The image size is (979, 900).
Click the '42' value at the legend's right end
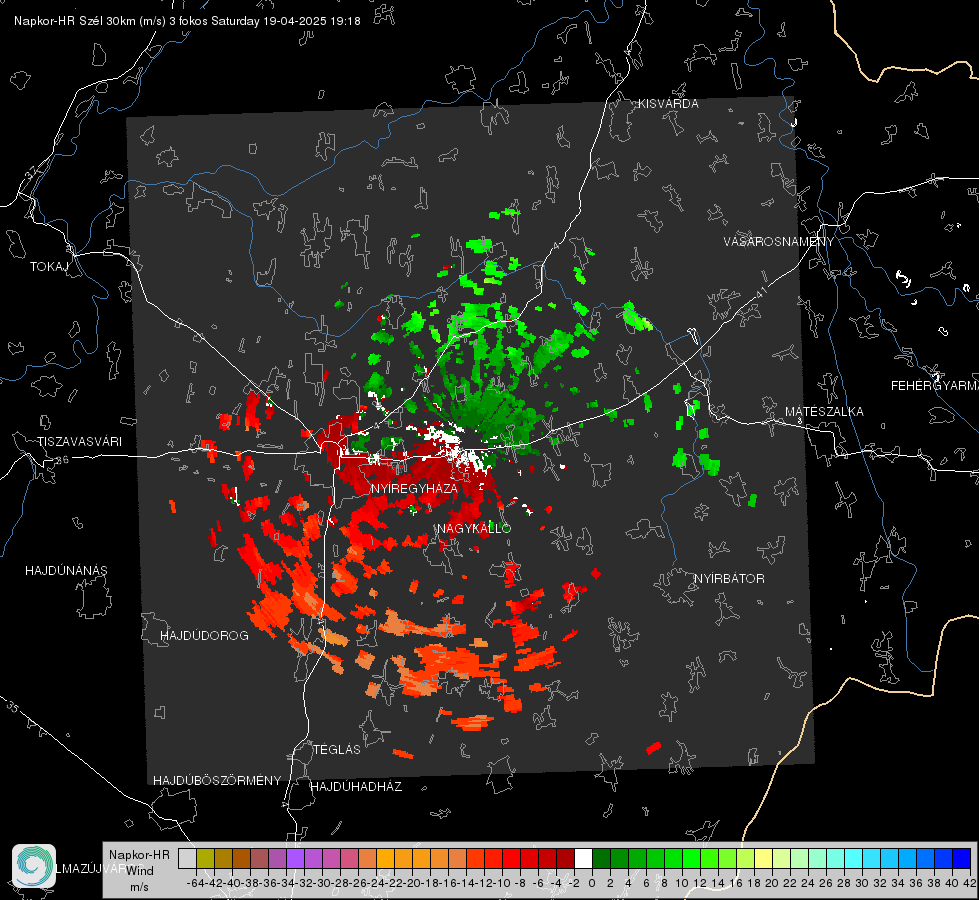[969, 883]
